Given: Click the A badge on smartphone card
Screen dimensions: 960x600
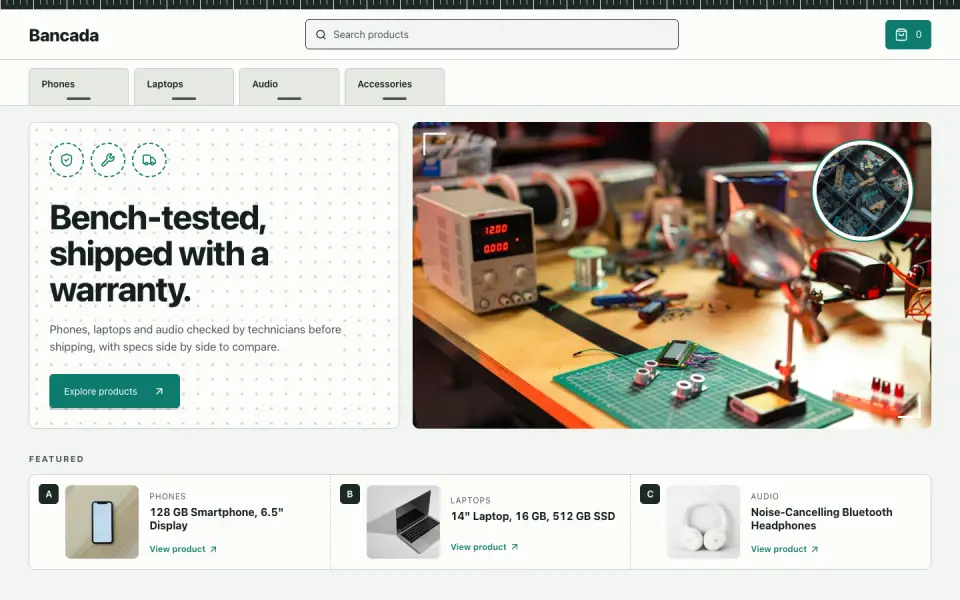Looking at the screenshot, I should (48, 494).
